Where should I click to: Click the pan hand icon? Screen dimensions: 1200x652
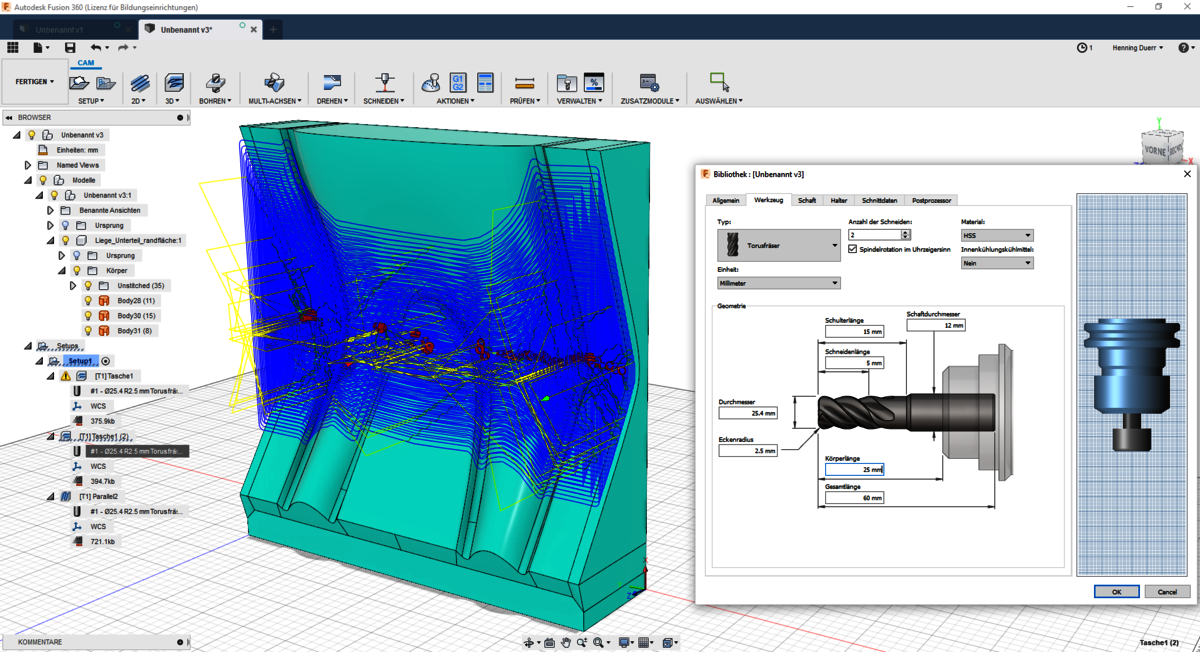pos(566,643)
